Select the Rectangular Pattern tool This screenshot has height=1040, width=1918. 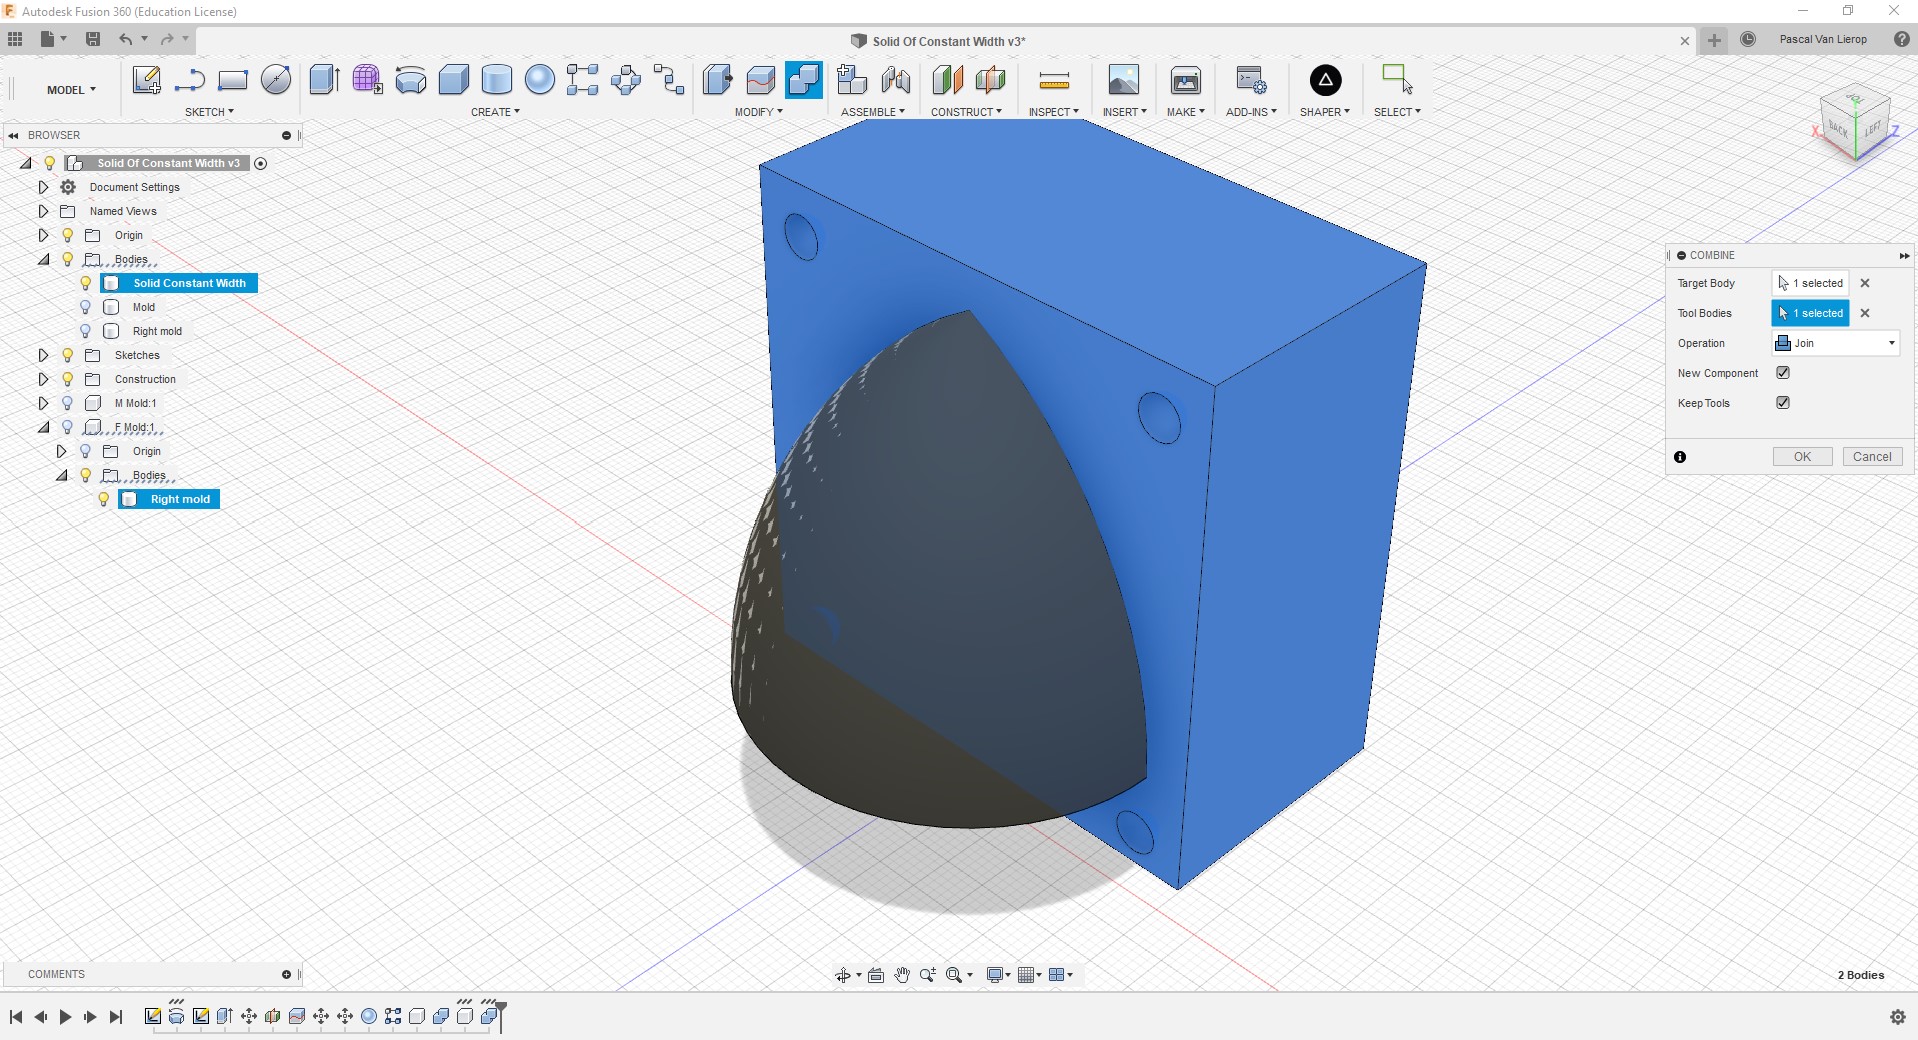(x=583, y=80)
